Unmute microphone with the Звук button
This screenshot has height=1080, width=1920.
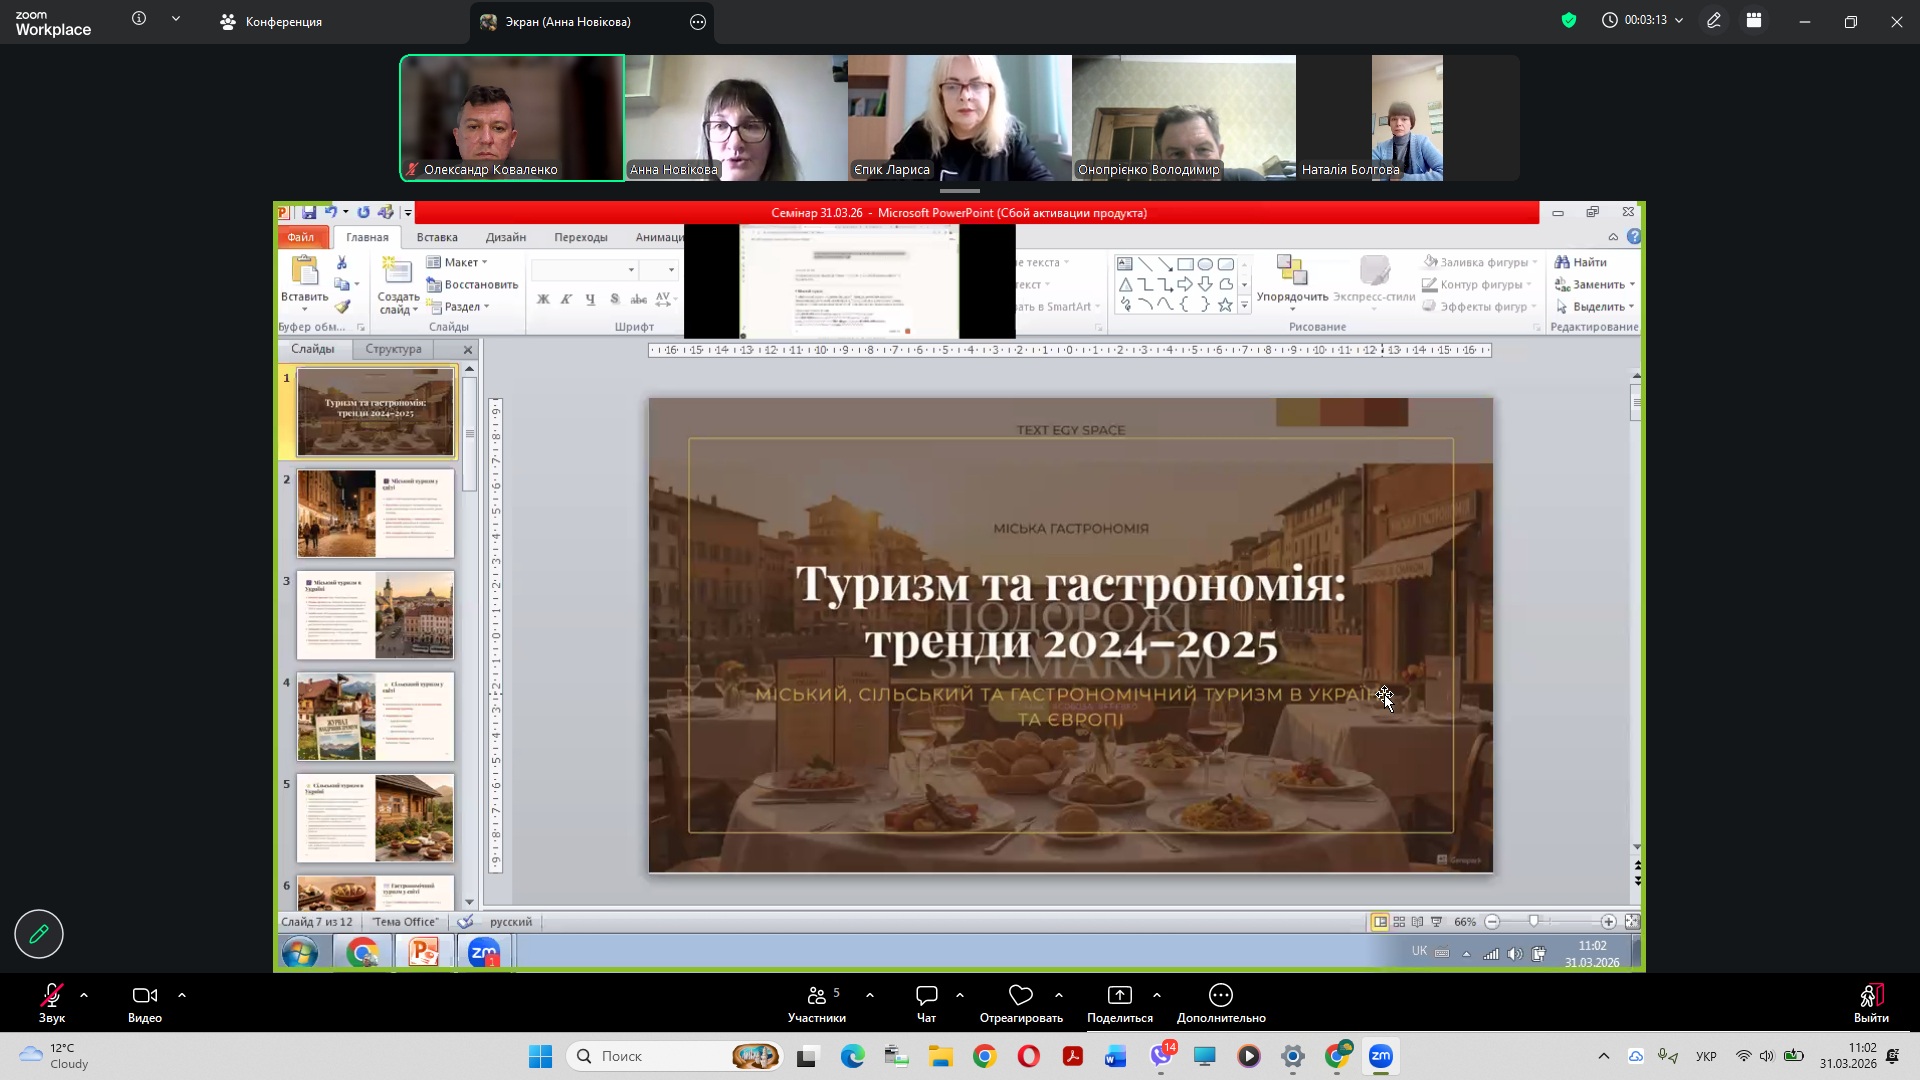(x=51, y=996)
